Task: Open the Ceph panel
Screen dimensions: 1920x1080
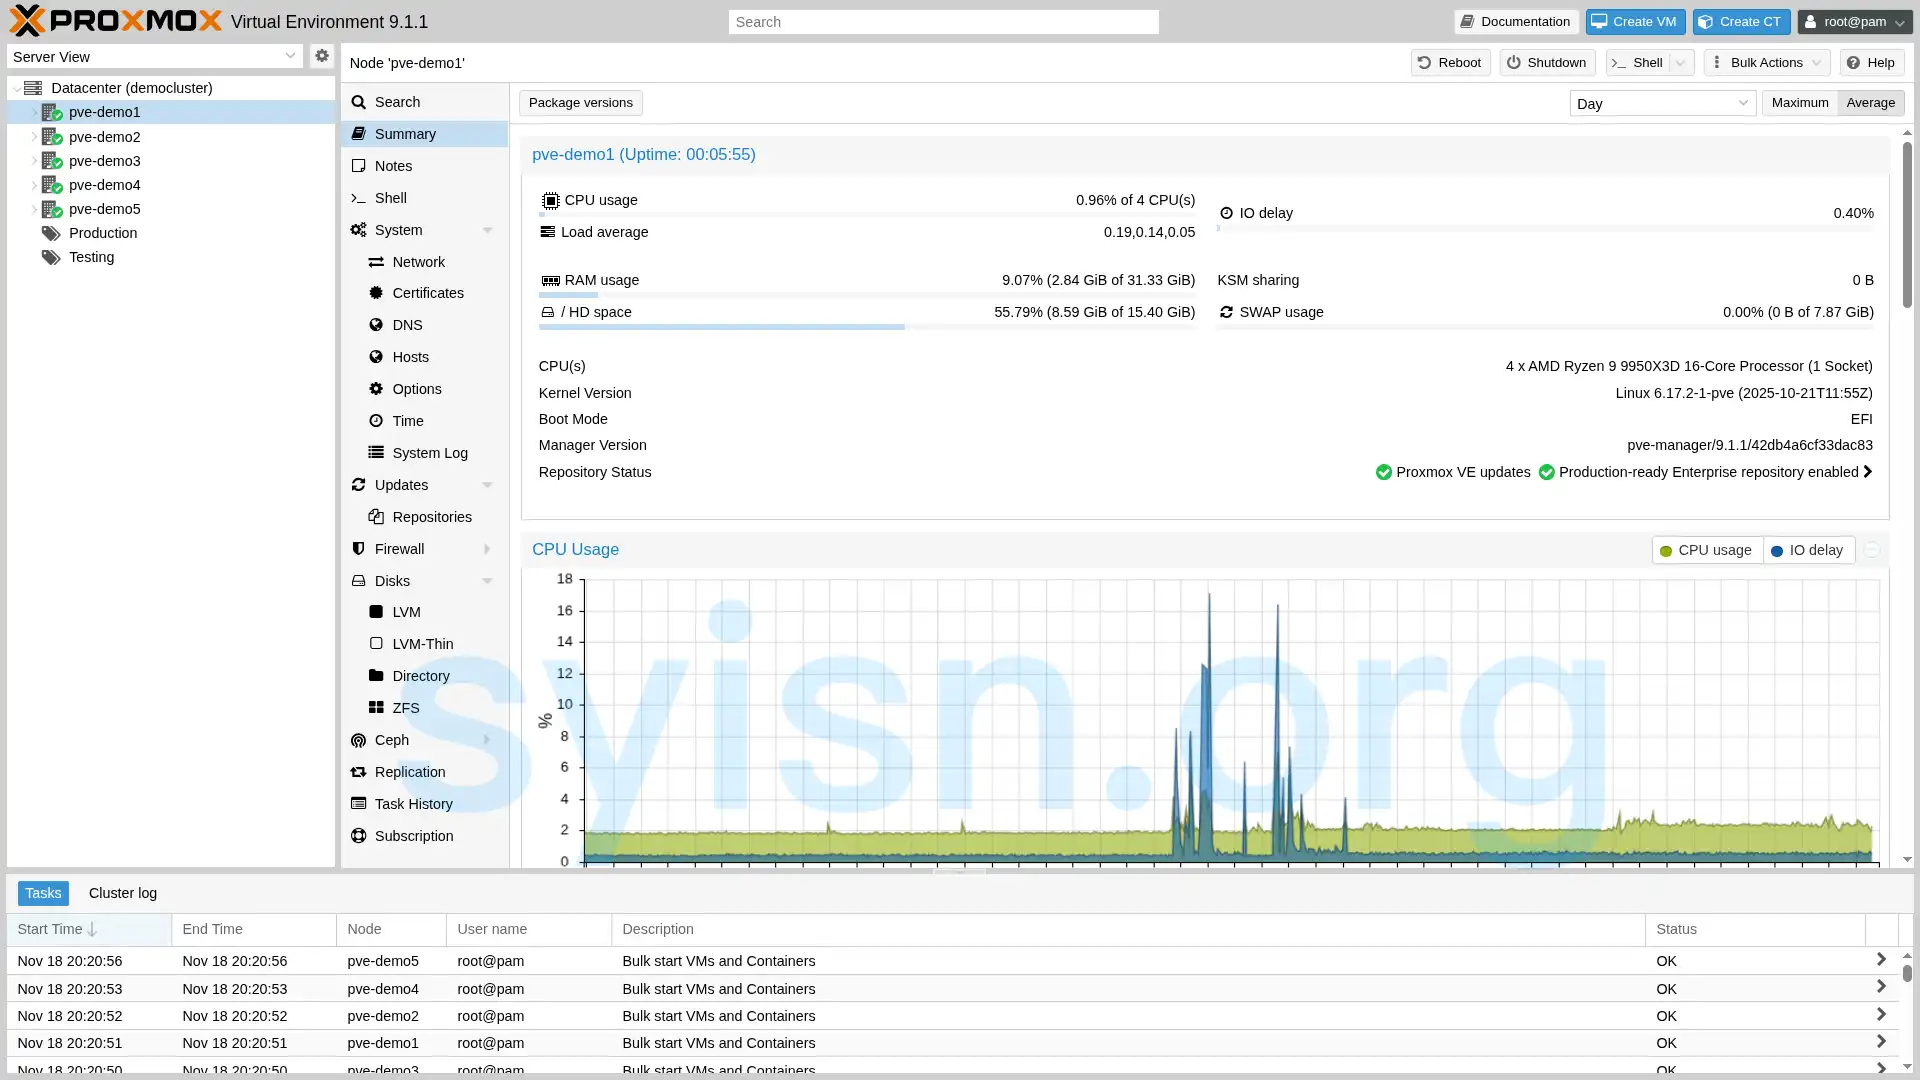Action: (x=390, y=739)
